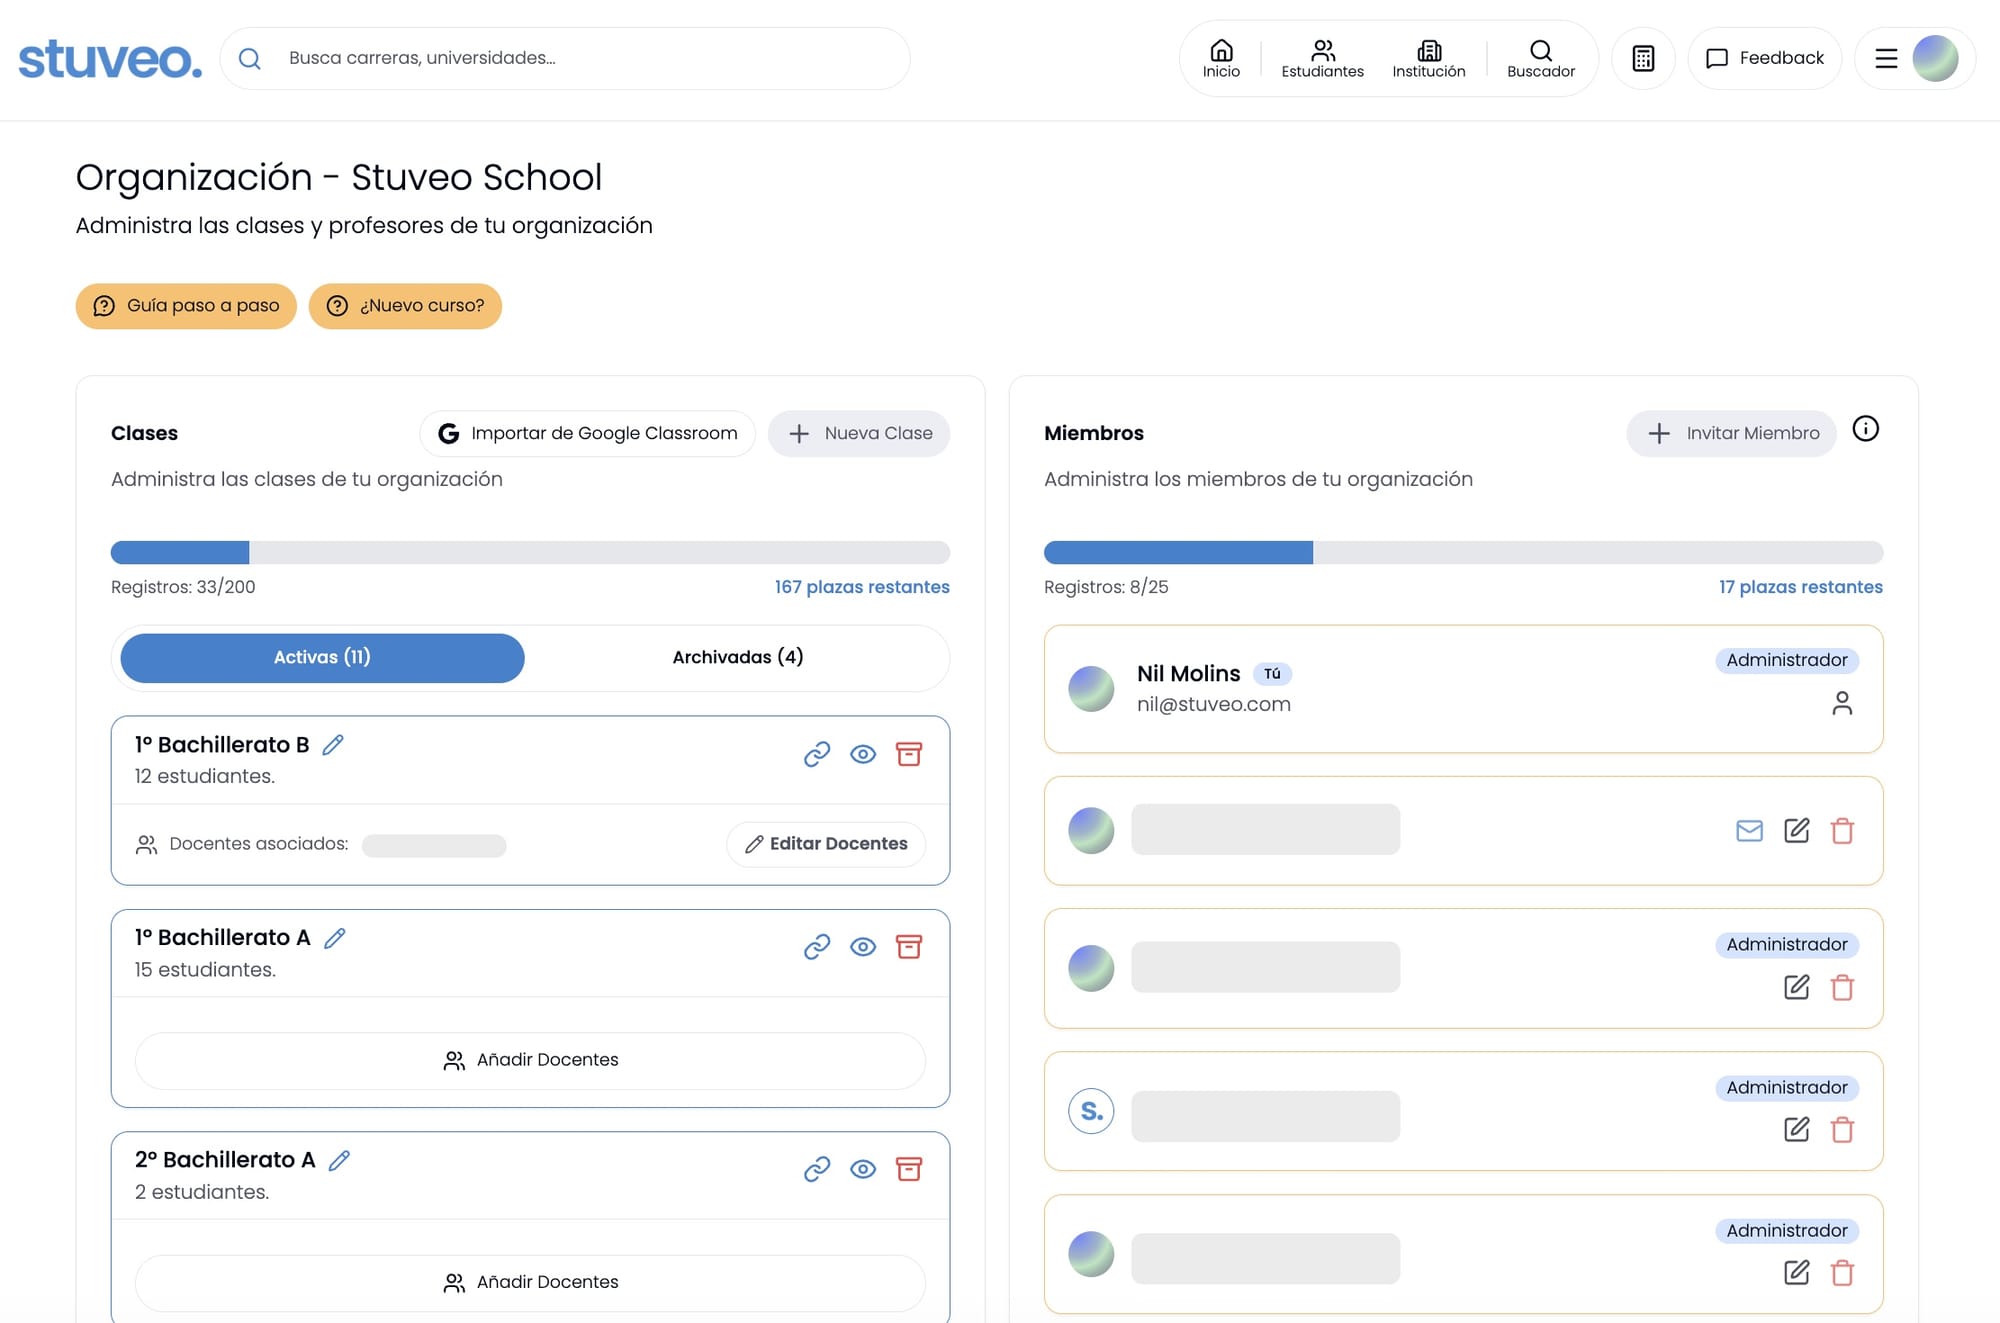The height and width of the screenshot is (1323, 2000).
Task: Open the hamburger menu next to the avatar
Action: [1886, 59]
